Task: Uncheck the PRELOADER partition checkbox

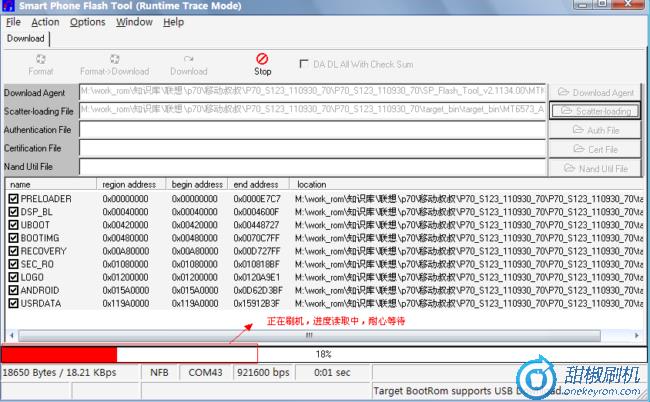Action: [x=13, y=199]
